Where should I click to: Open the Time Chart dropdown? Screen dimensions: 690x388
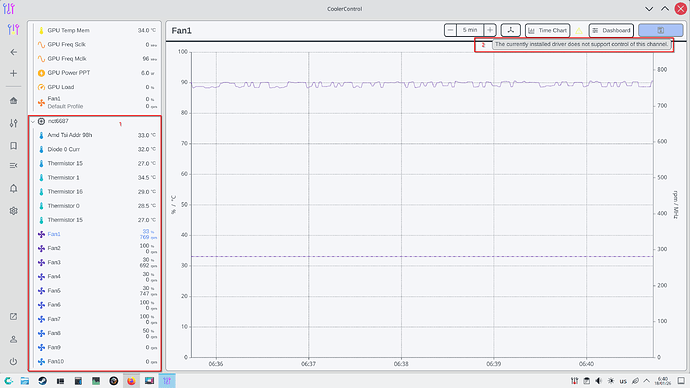547,30
